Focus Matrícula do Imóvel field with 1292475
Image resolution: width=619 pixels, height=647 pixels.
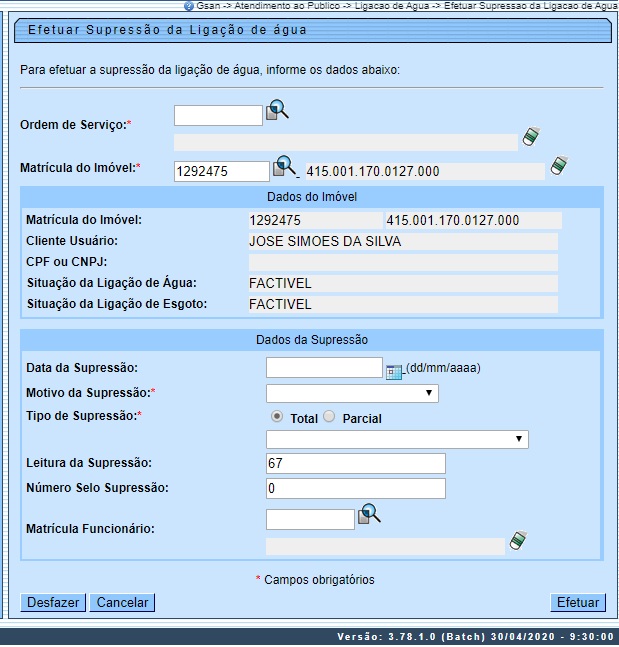click(x=222, y=171)
